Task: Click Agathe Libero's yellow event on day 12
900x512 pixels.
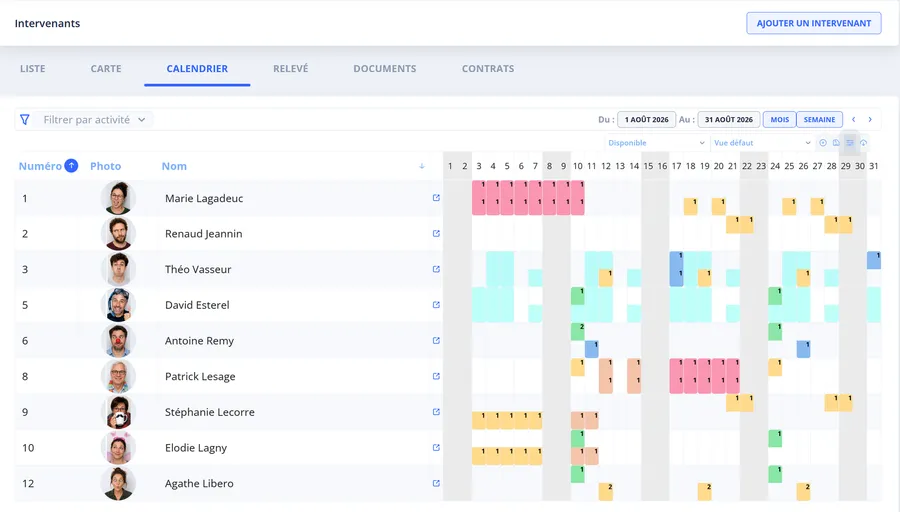Action: click(606, 492)
